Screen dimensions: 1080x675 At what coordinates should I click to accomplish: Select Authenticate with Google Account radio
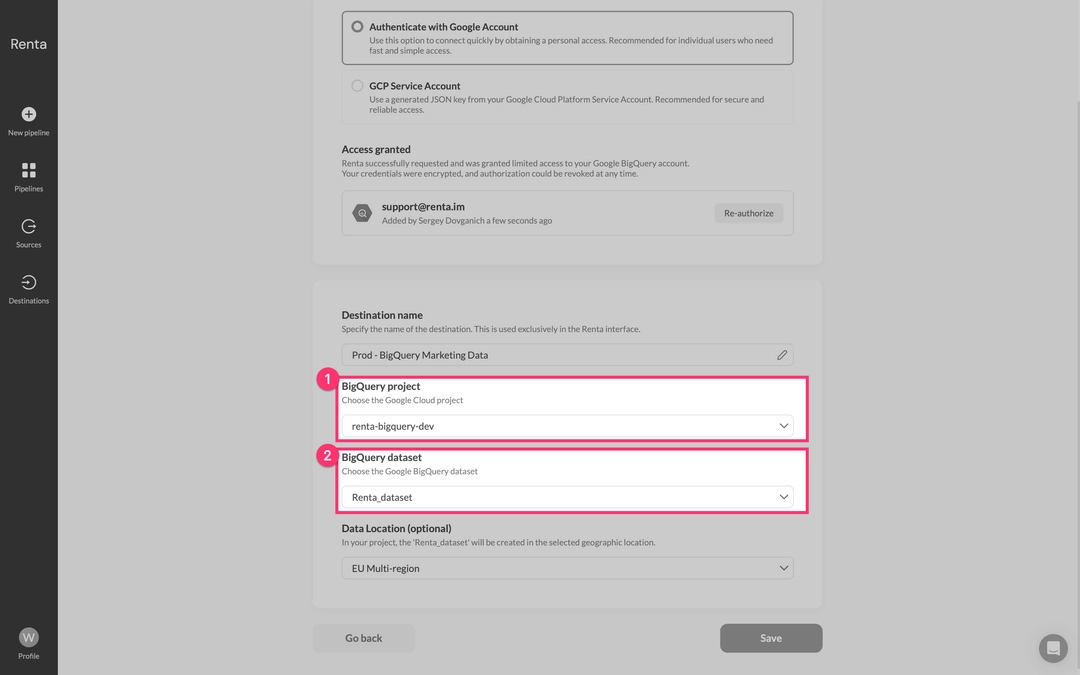357,27
